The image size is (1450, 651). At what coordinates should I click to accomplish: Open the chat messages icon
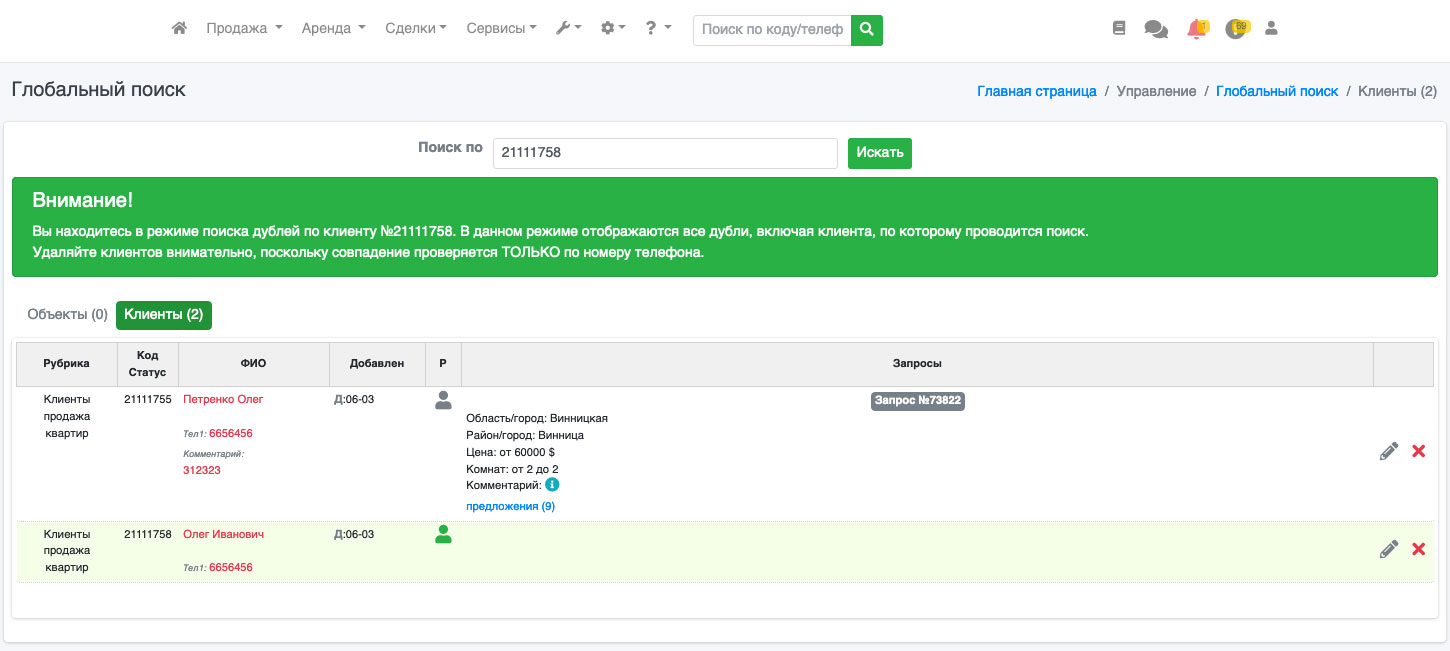pyautogui.click(x=1156, y=30)
